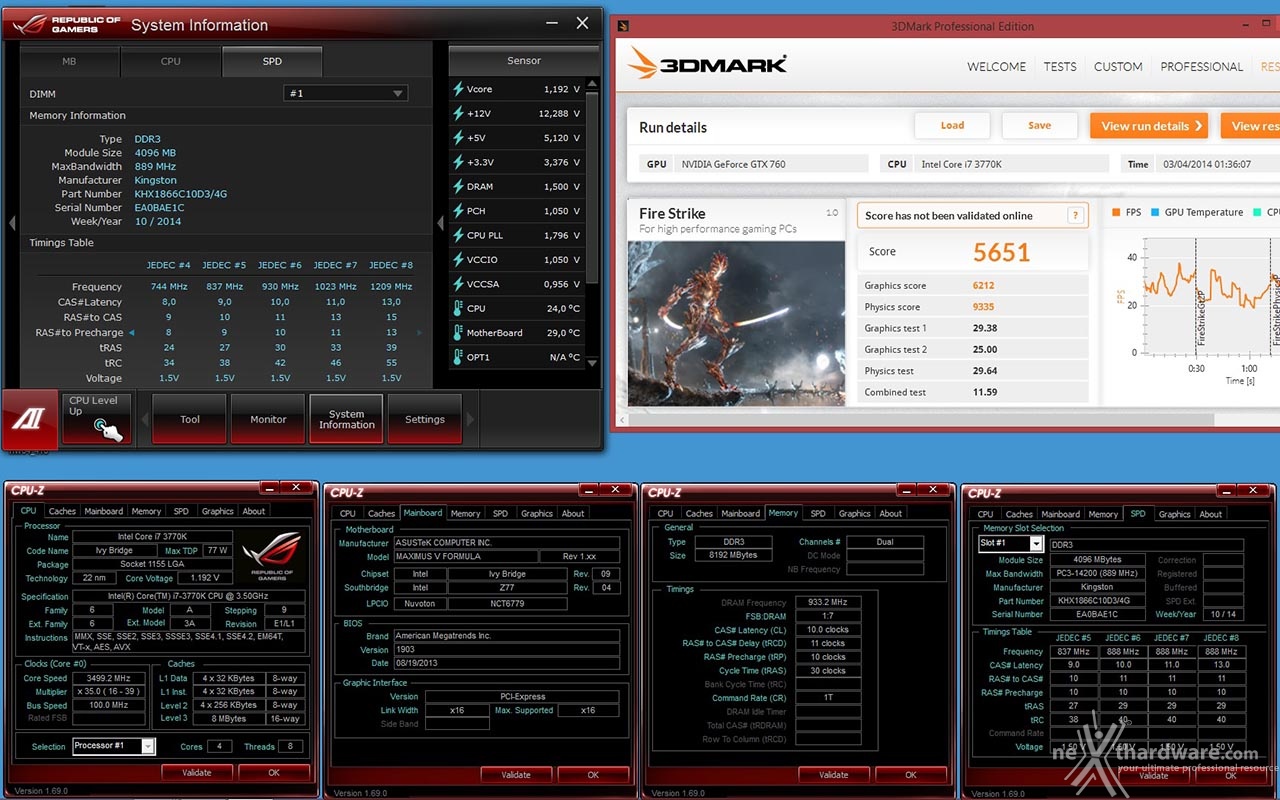Open the Processor #1 selection dropdown in CPU-Z
Screen dimensions: 1280x800
pyautogui.click(x=114, y=746)
